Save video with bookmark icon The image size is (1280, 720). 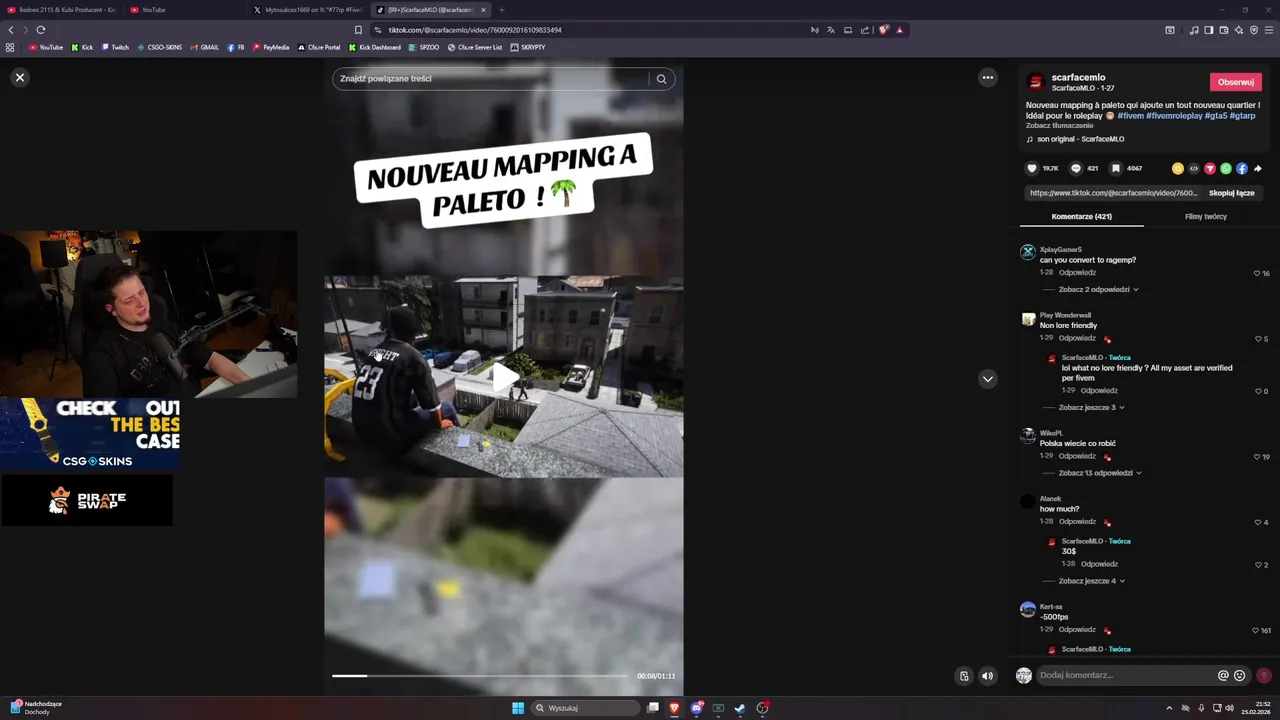coord(1116,168)
